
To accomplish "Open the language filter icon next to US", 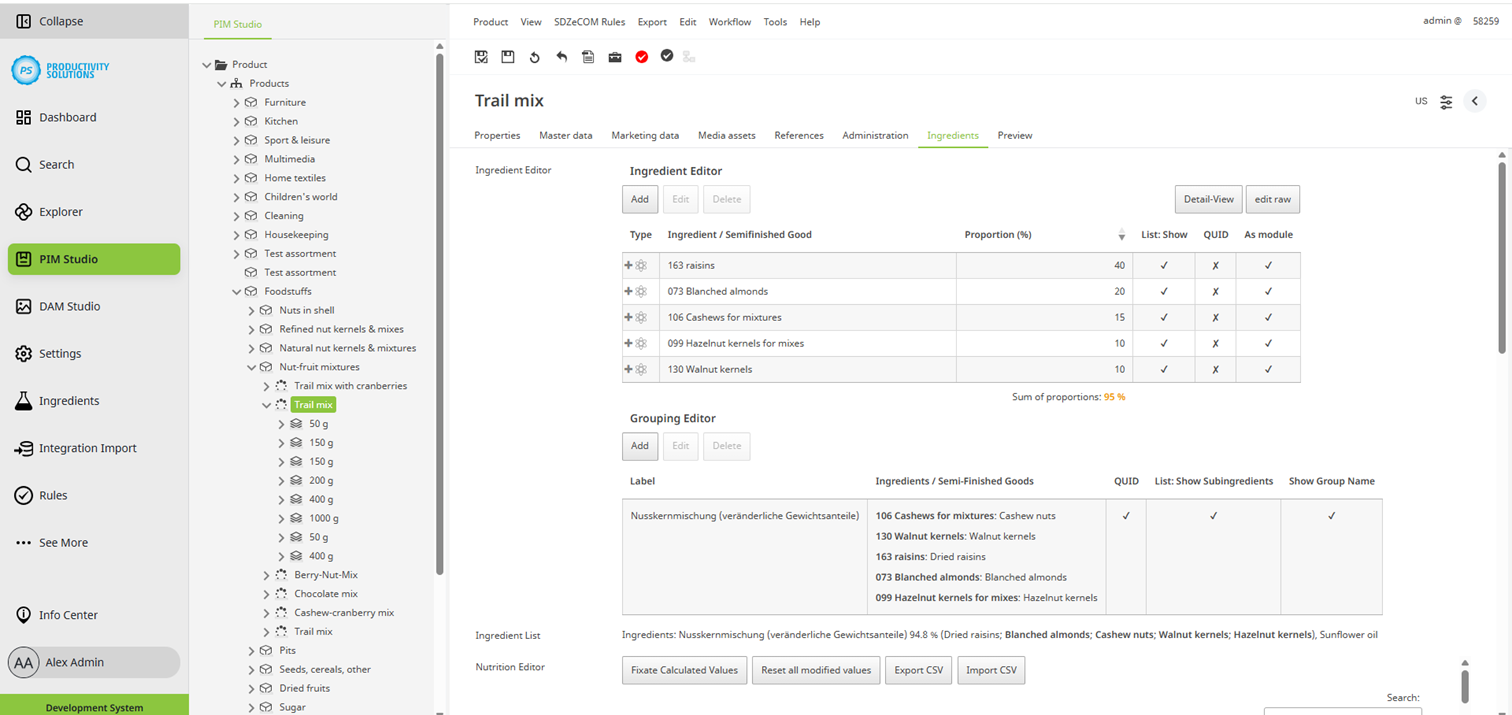I will 1446,101.
